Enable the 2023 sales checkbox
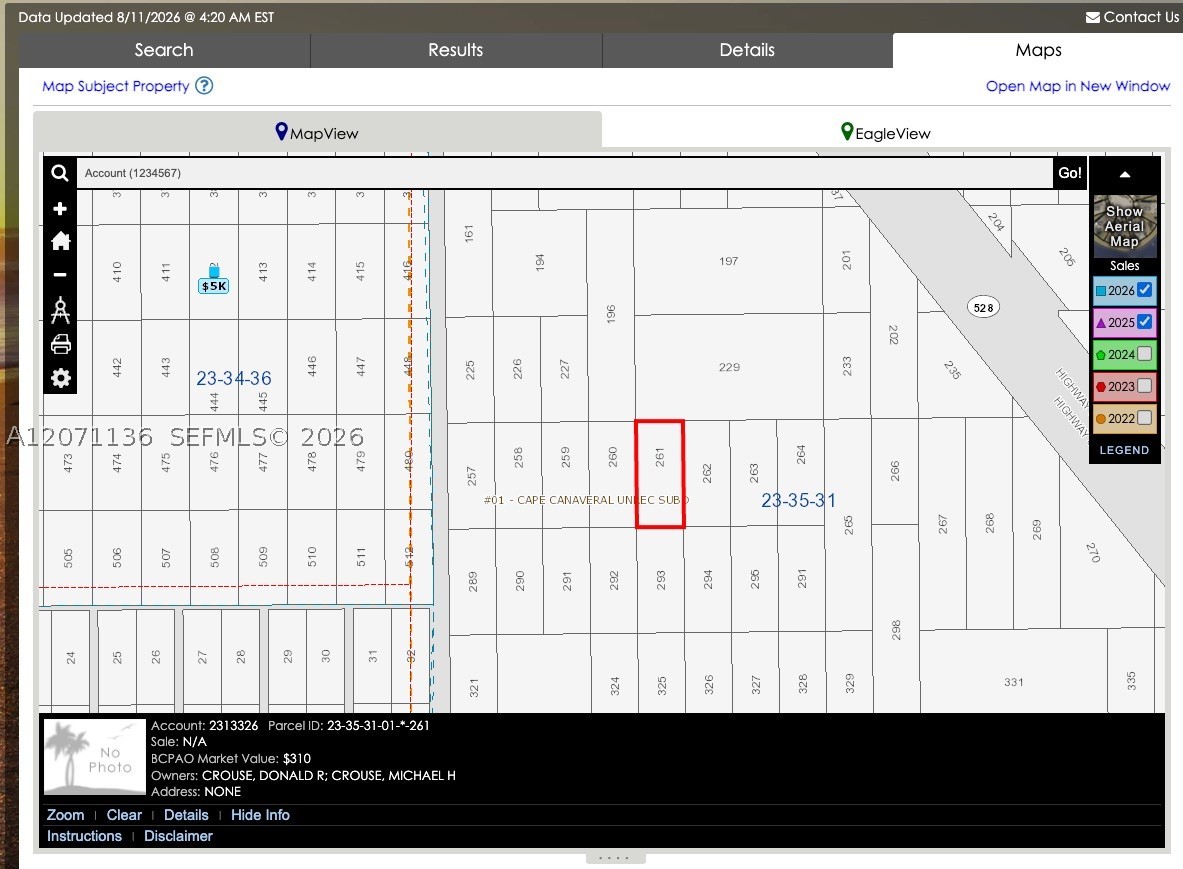Image resolution: width=1183 pixels, height=869 pixels. (x=1145, y=385)
